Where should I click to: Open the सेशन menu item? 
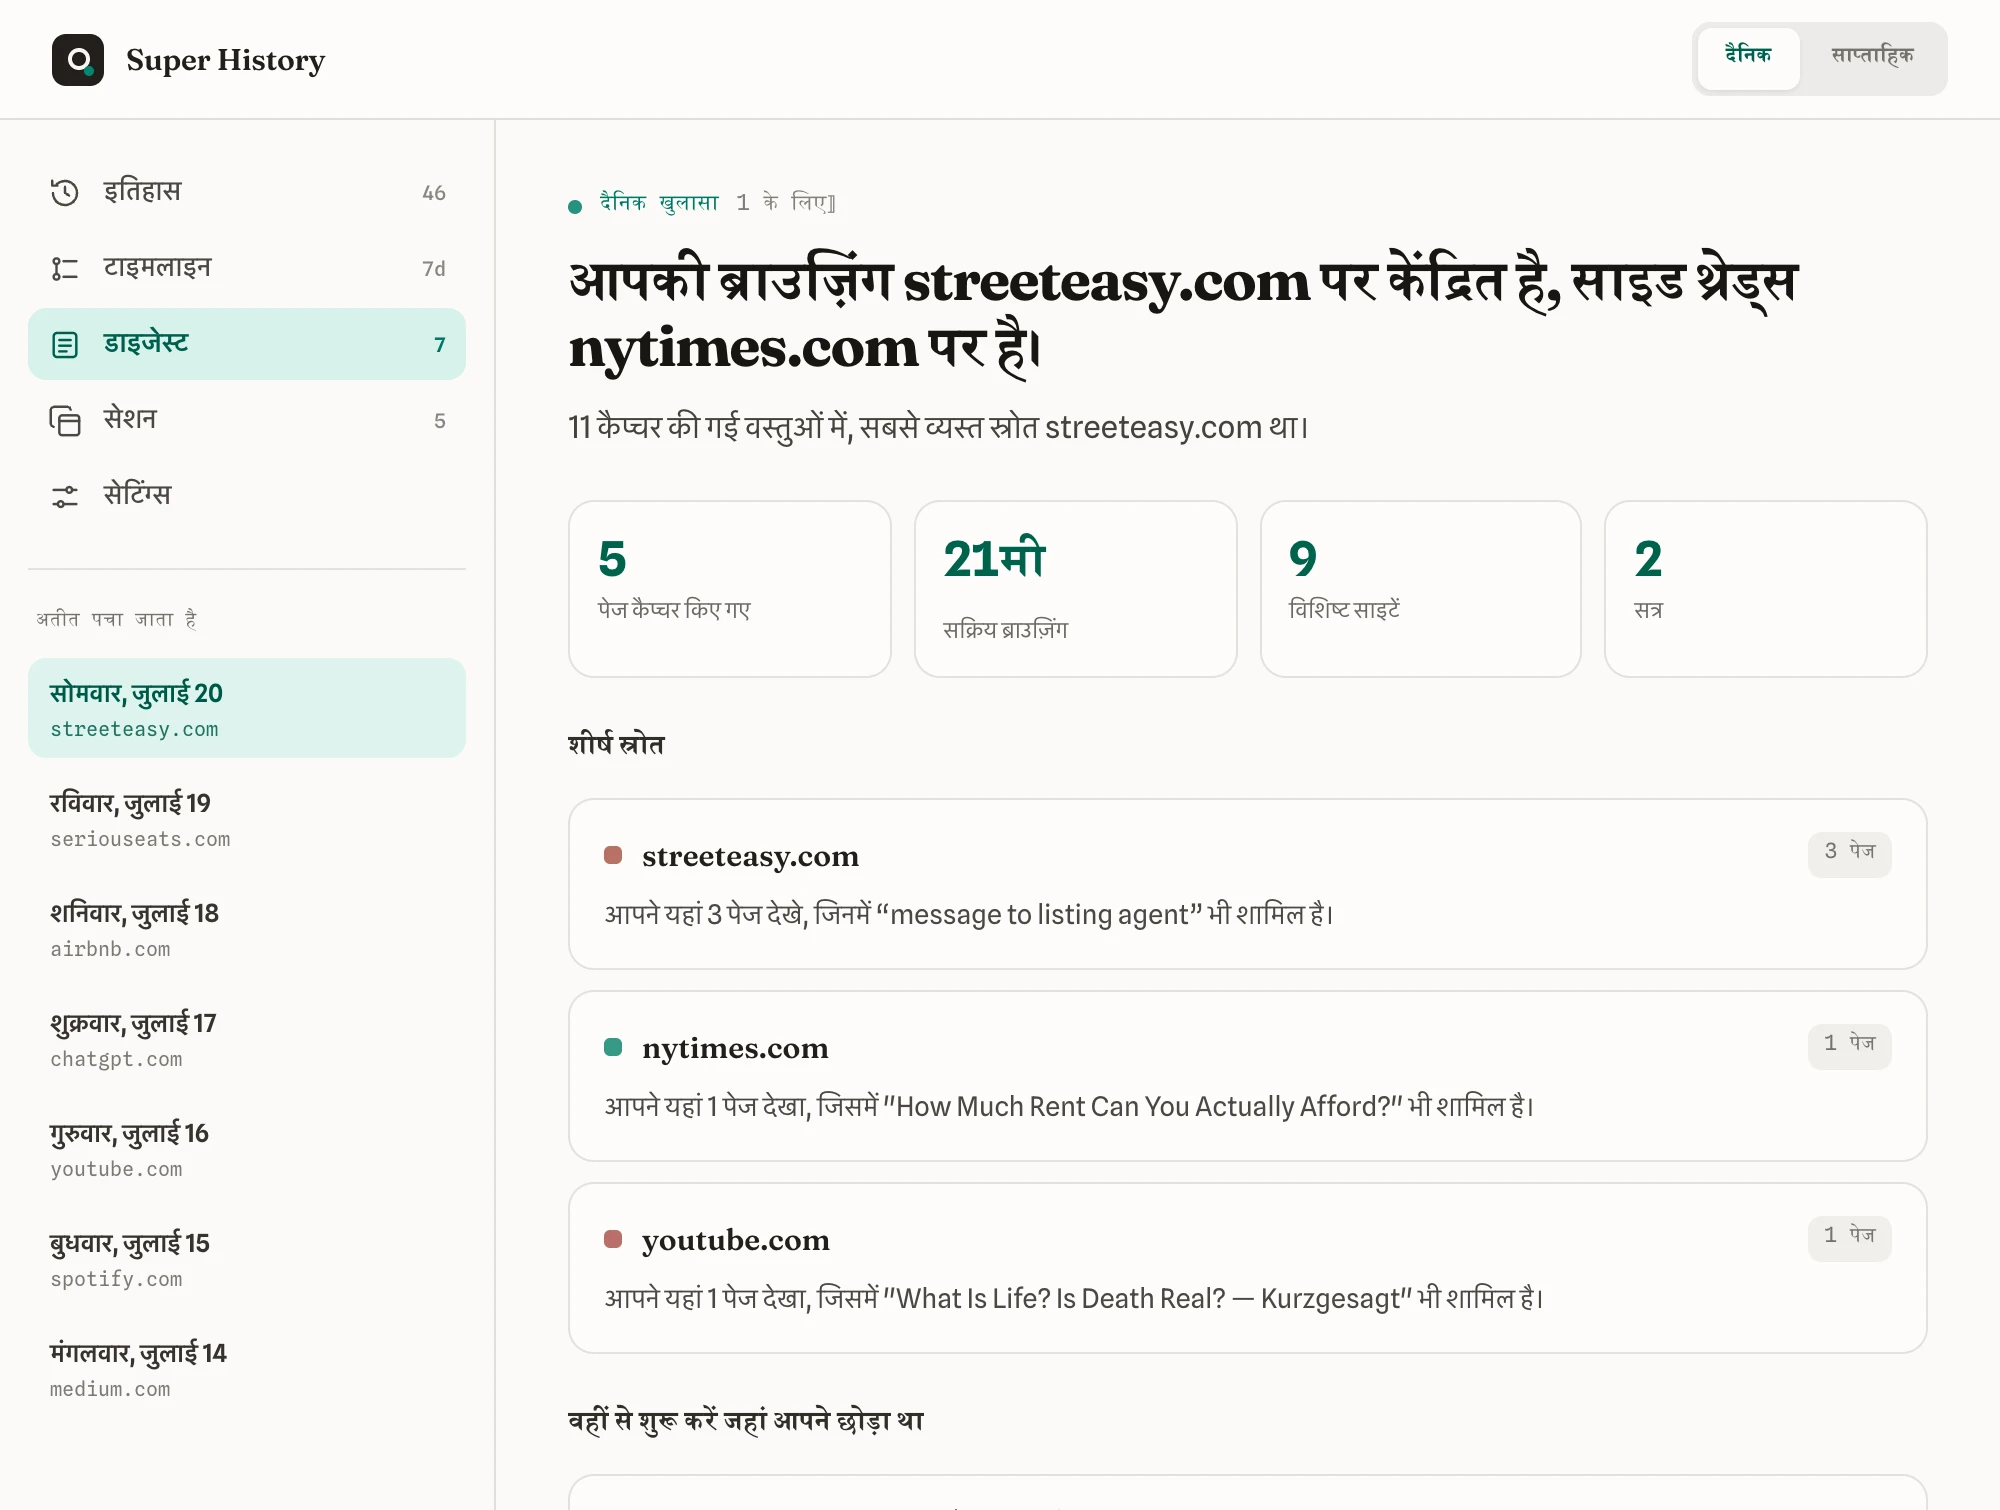[x=247, y=420]
